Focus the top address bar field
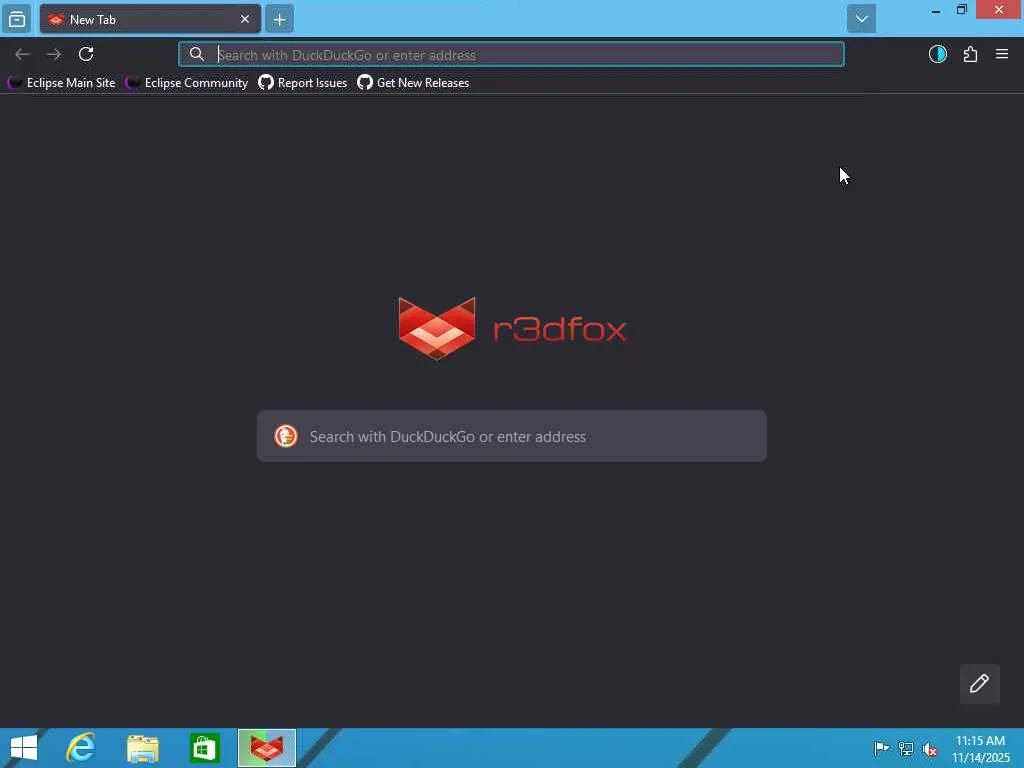This screenshot has width=1024, height=768. [511, 54]
